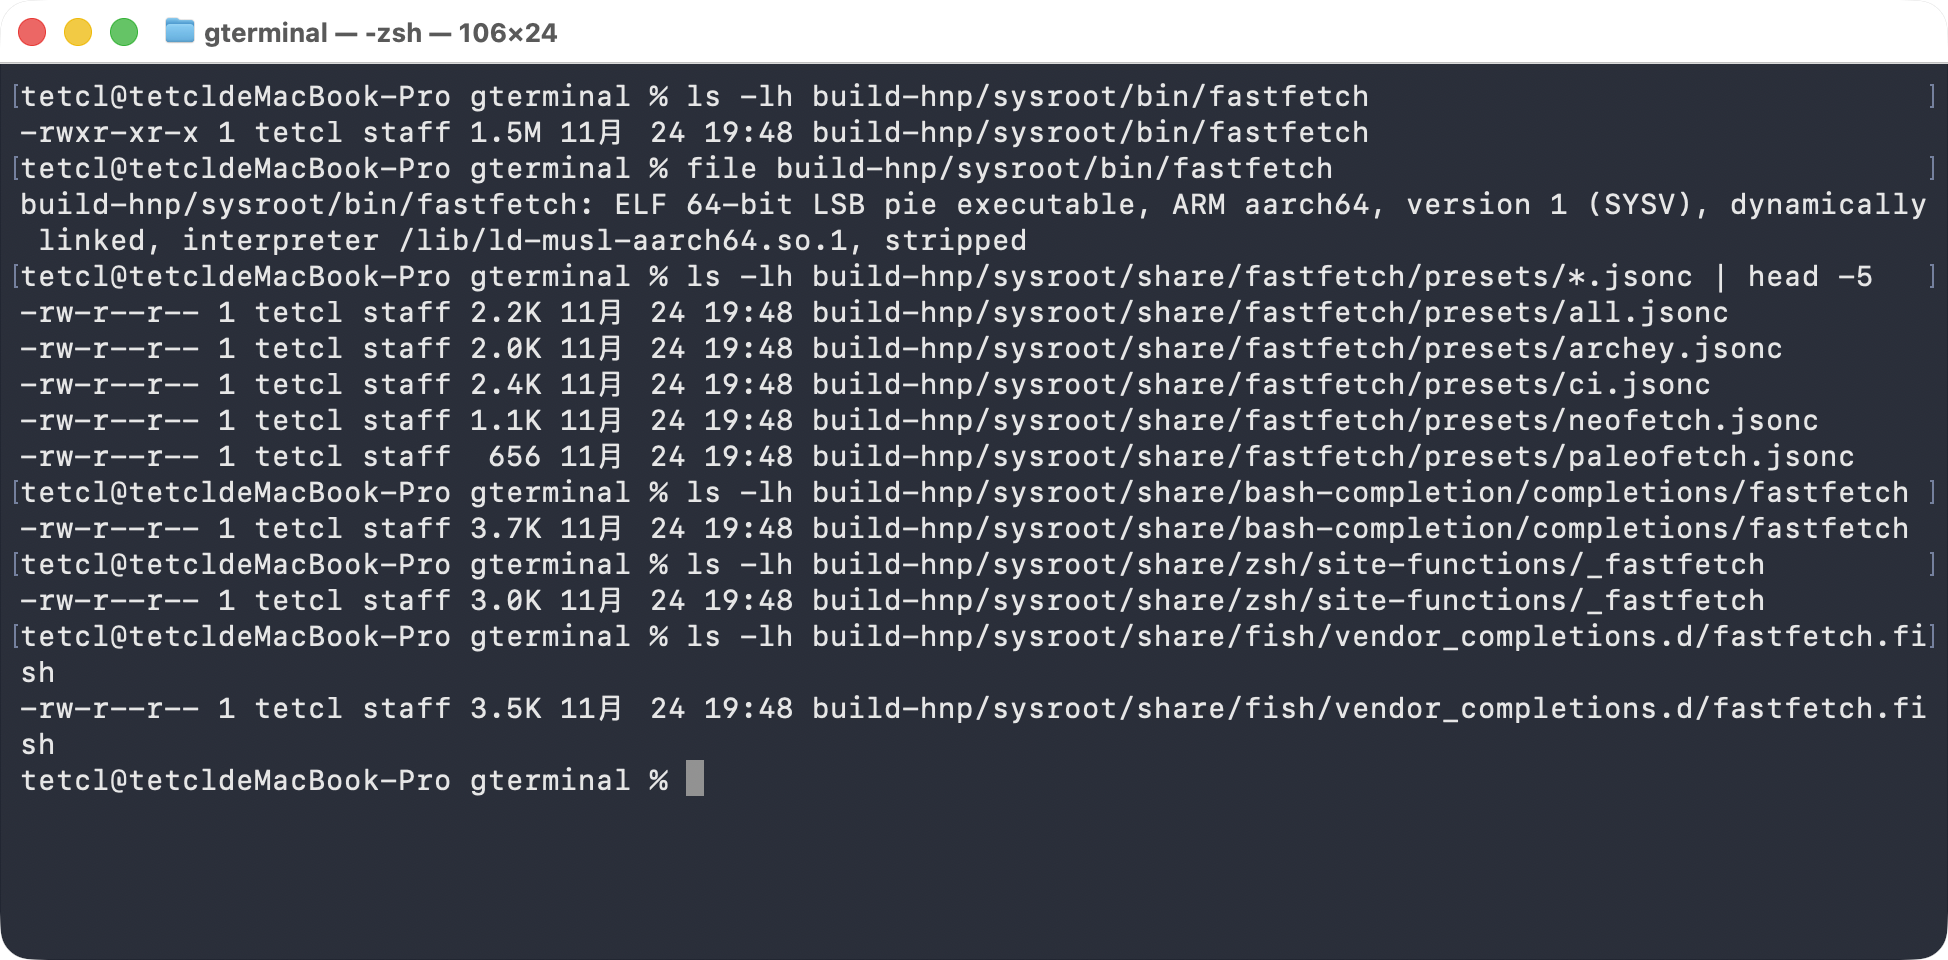Click the red close traffic light button
Screen dimensions: 1948x960
[33, 32]
